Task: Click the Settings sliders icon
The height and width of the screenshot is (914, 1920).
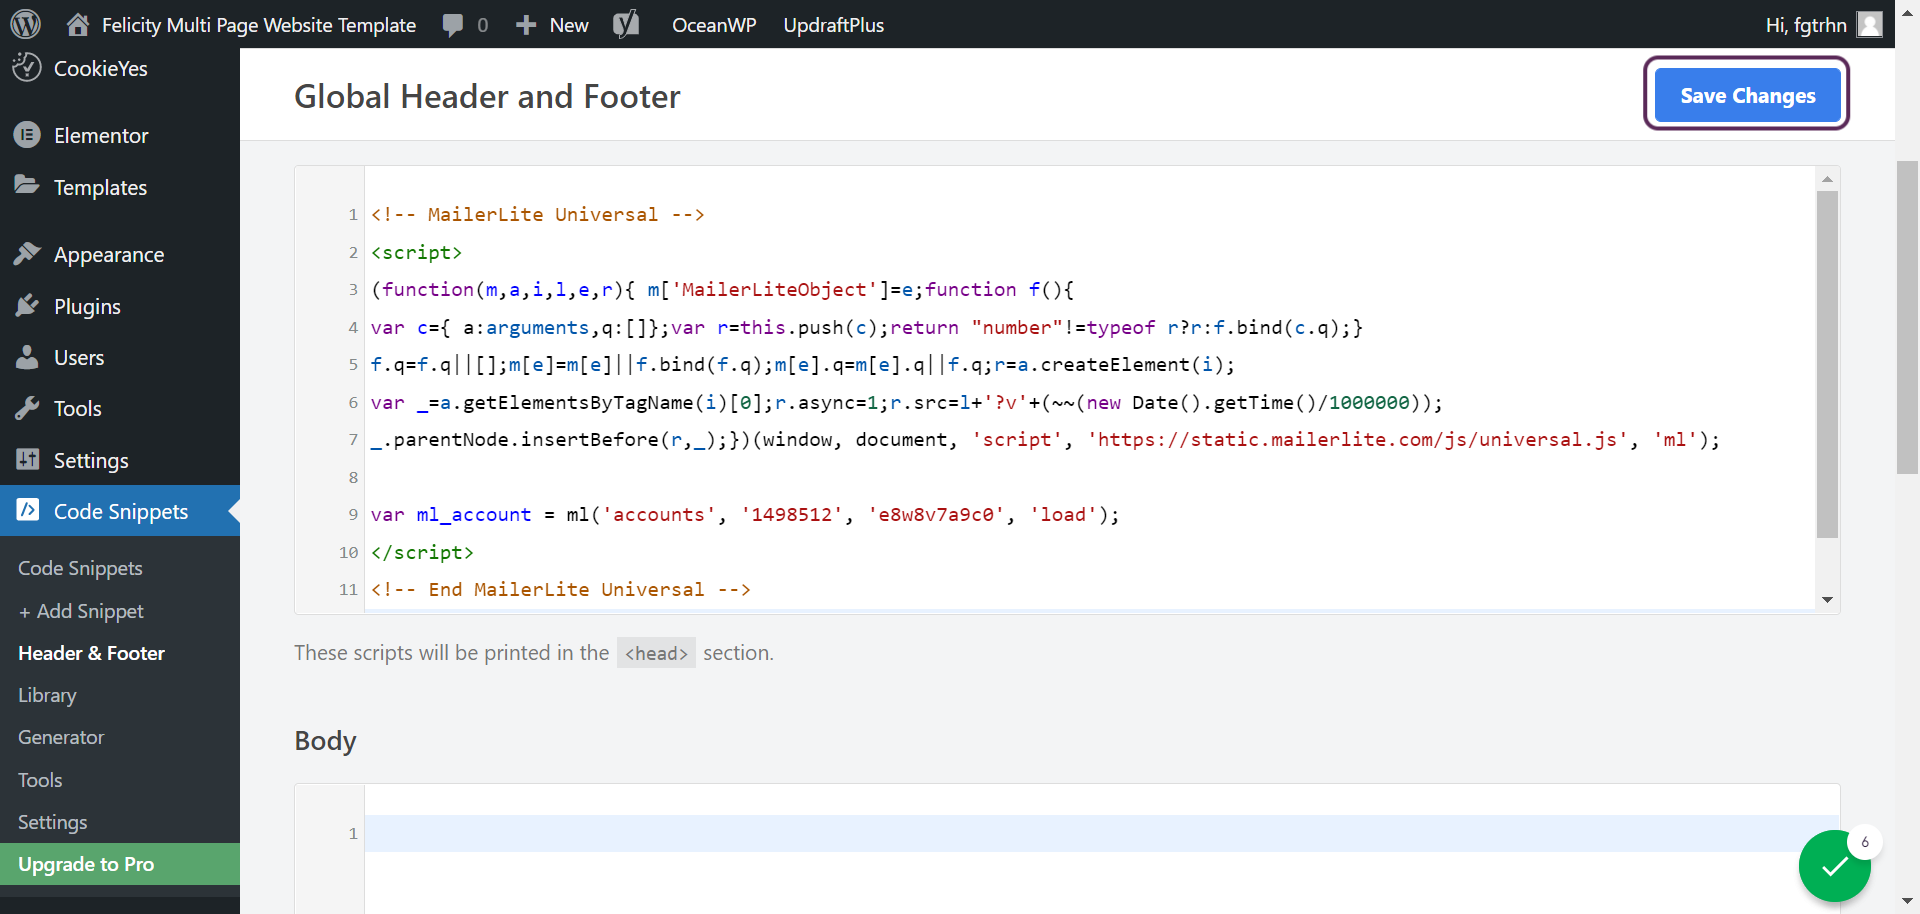Action: click(27, 460)
